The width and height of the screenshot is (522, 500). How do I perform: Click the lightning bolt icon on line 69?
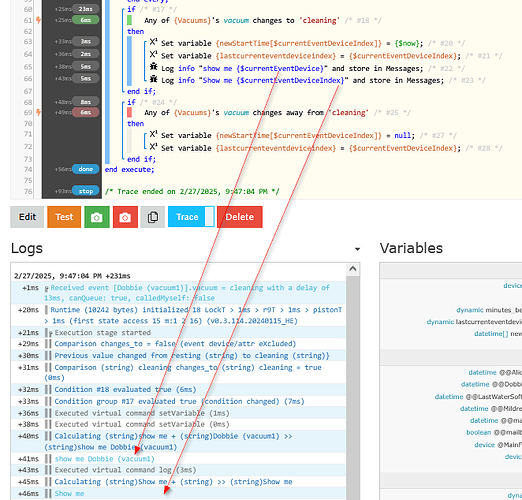coord(39,112)
